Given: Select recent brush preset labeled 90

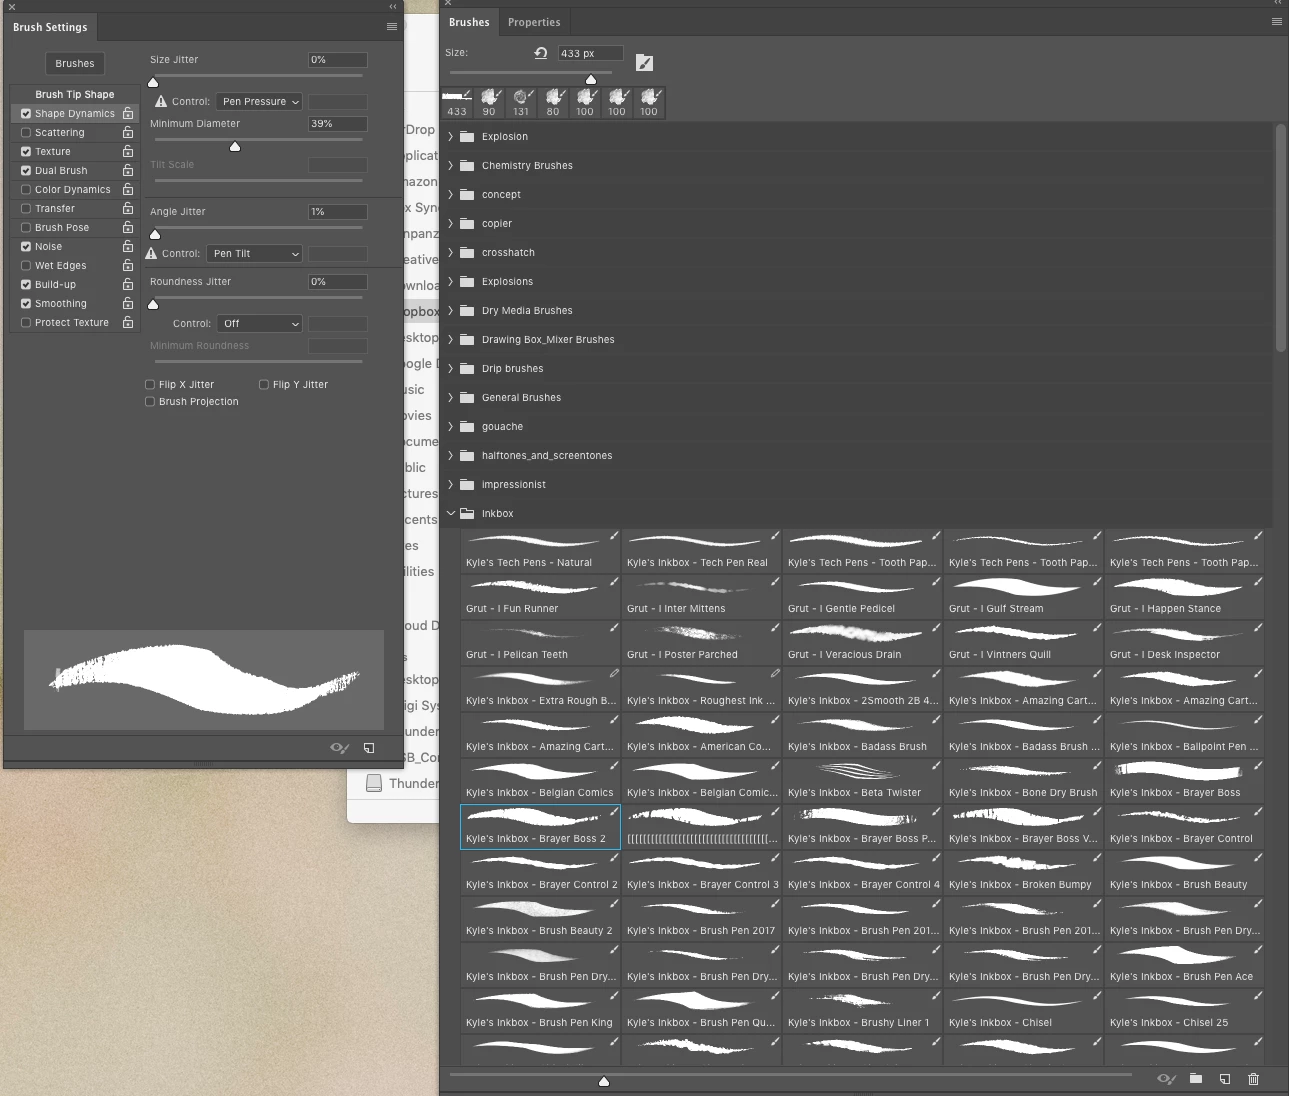Looking at the screenshot, I should tap(489, 103).
